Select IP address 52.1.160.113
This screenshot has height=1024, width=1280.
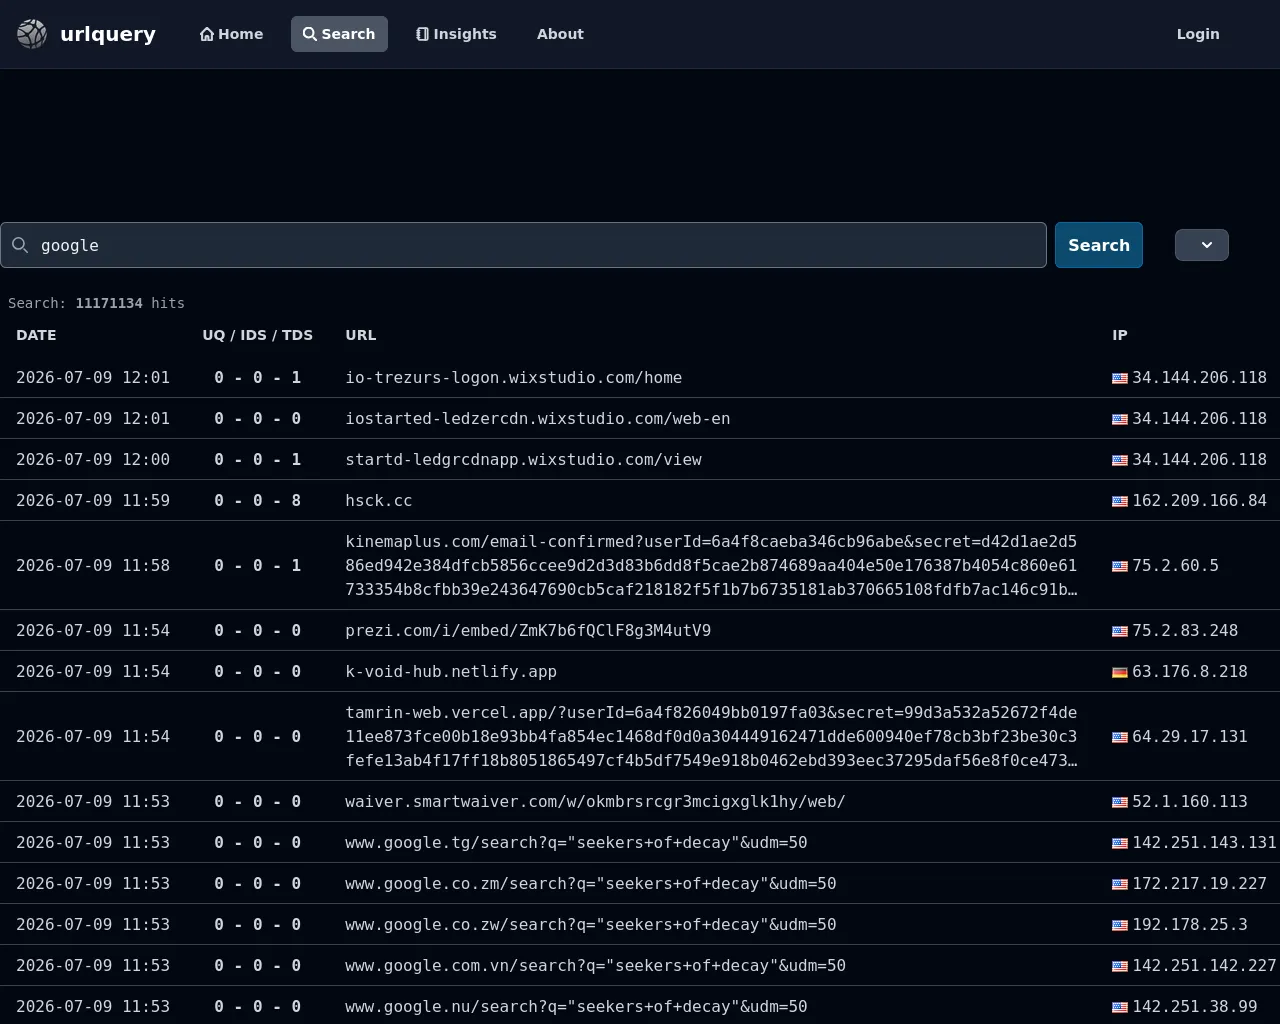click(x=1190, y=802)
